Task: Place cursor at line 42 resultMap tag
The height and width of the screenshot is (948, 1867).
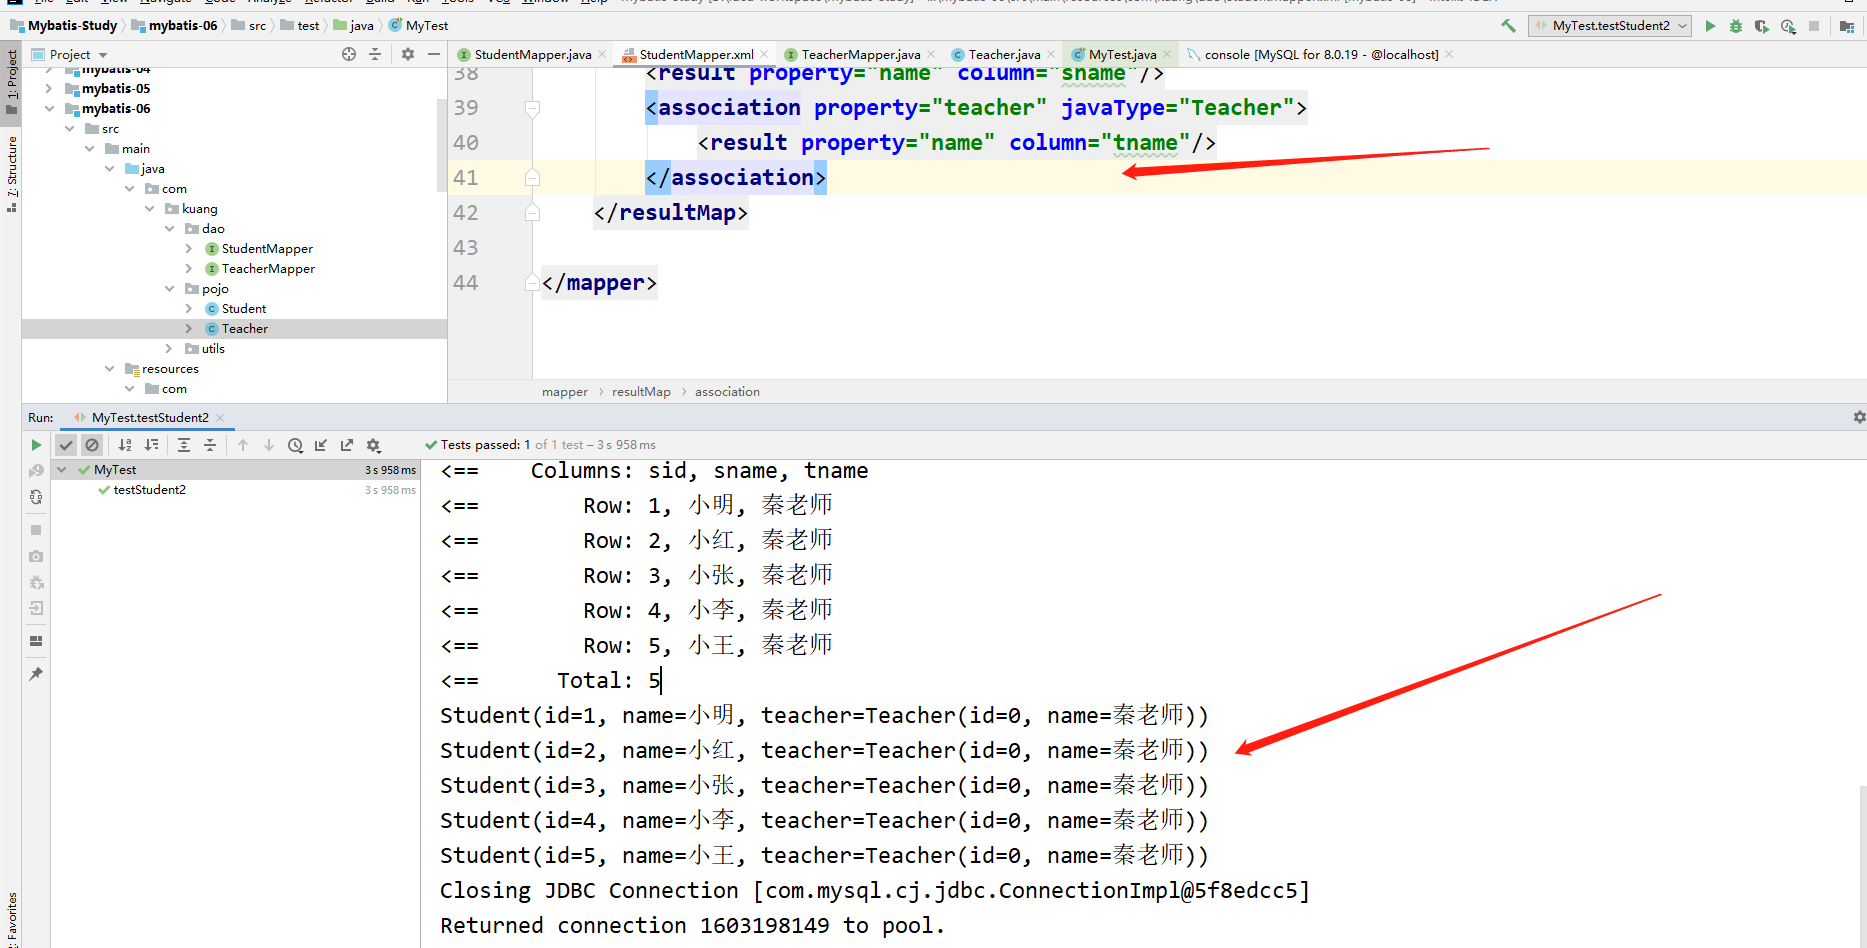Action: pos(670,213)
